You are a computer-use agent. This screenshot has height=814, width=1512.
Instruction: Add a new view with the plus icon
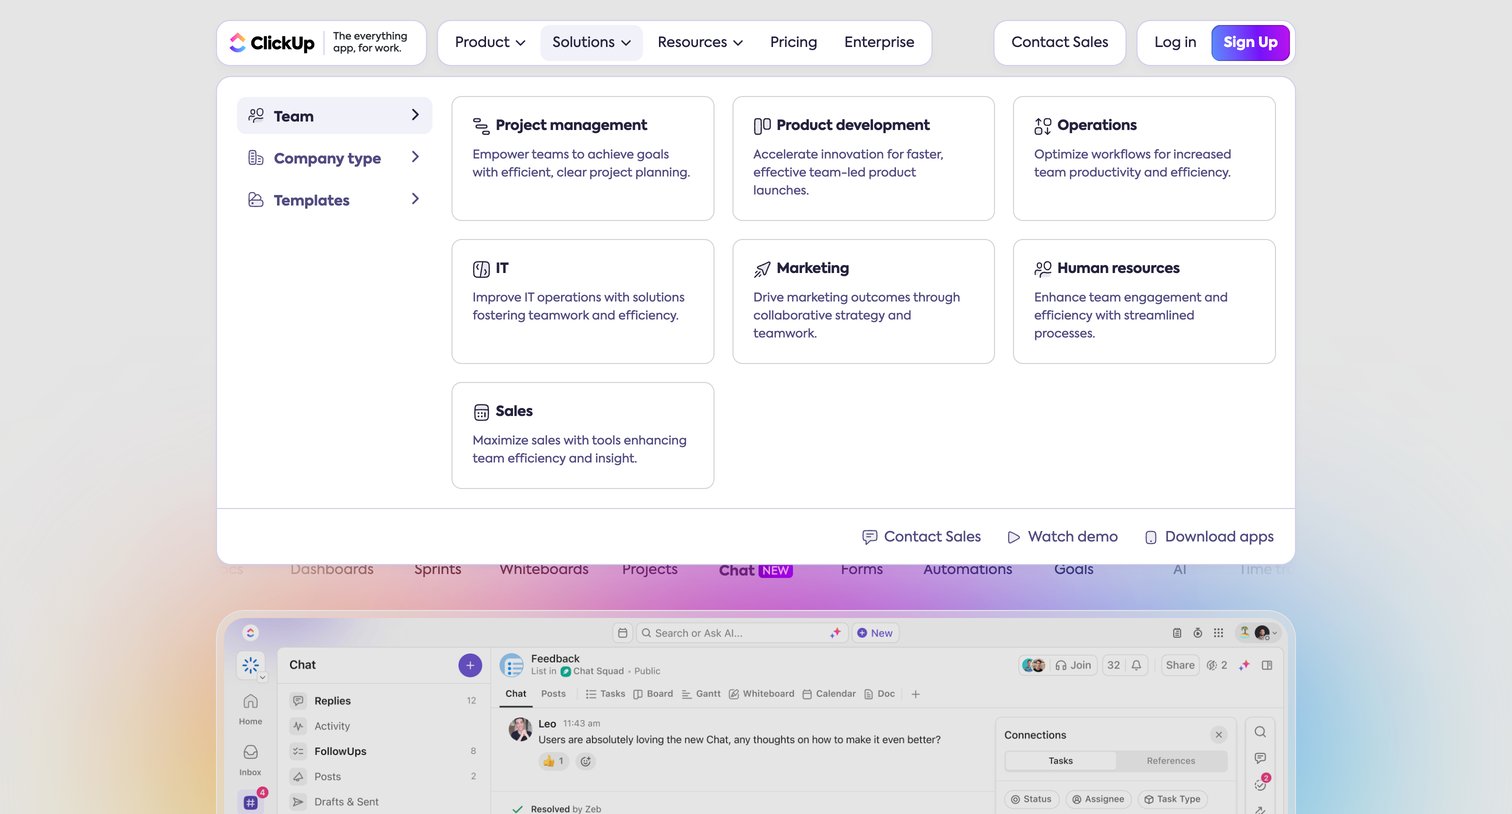coord(915,694)
